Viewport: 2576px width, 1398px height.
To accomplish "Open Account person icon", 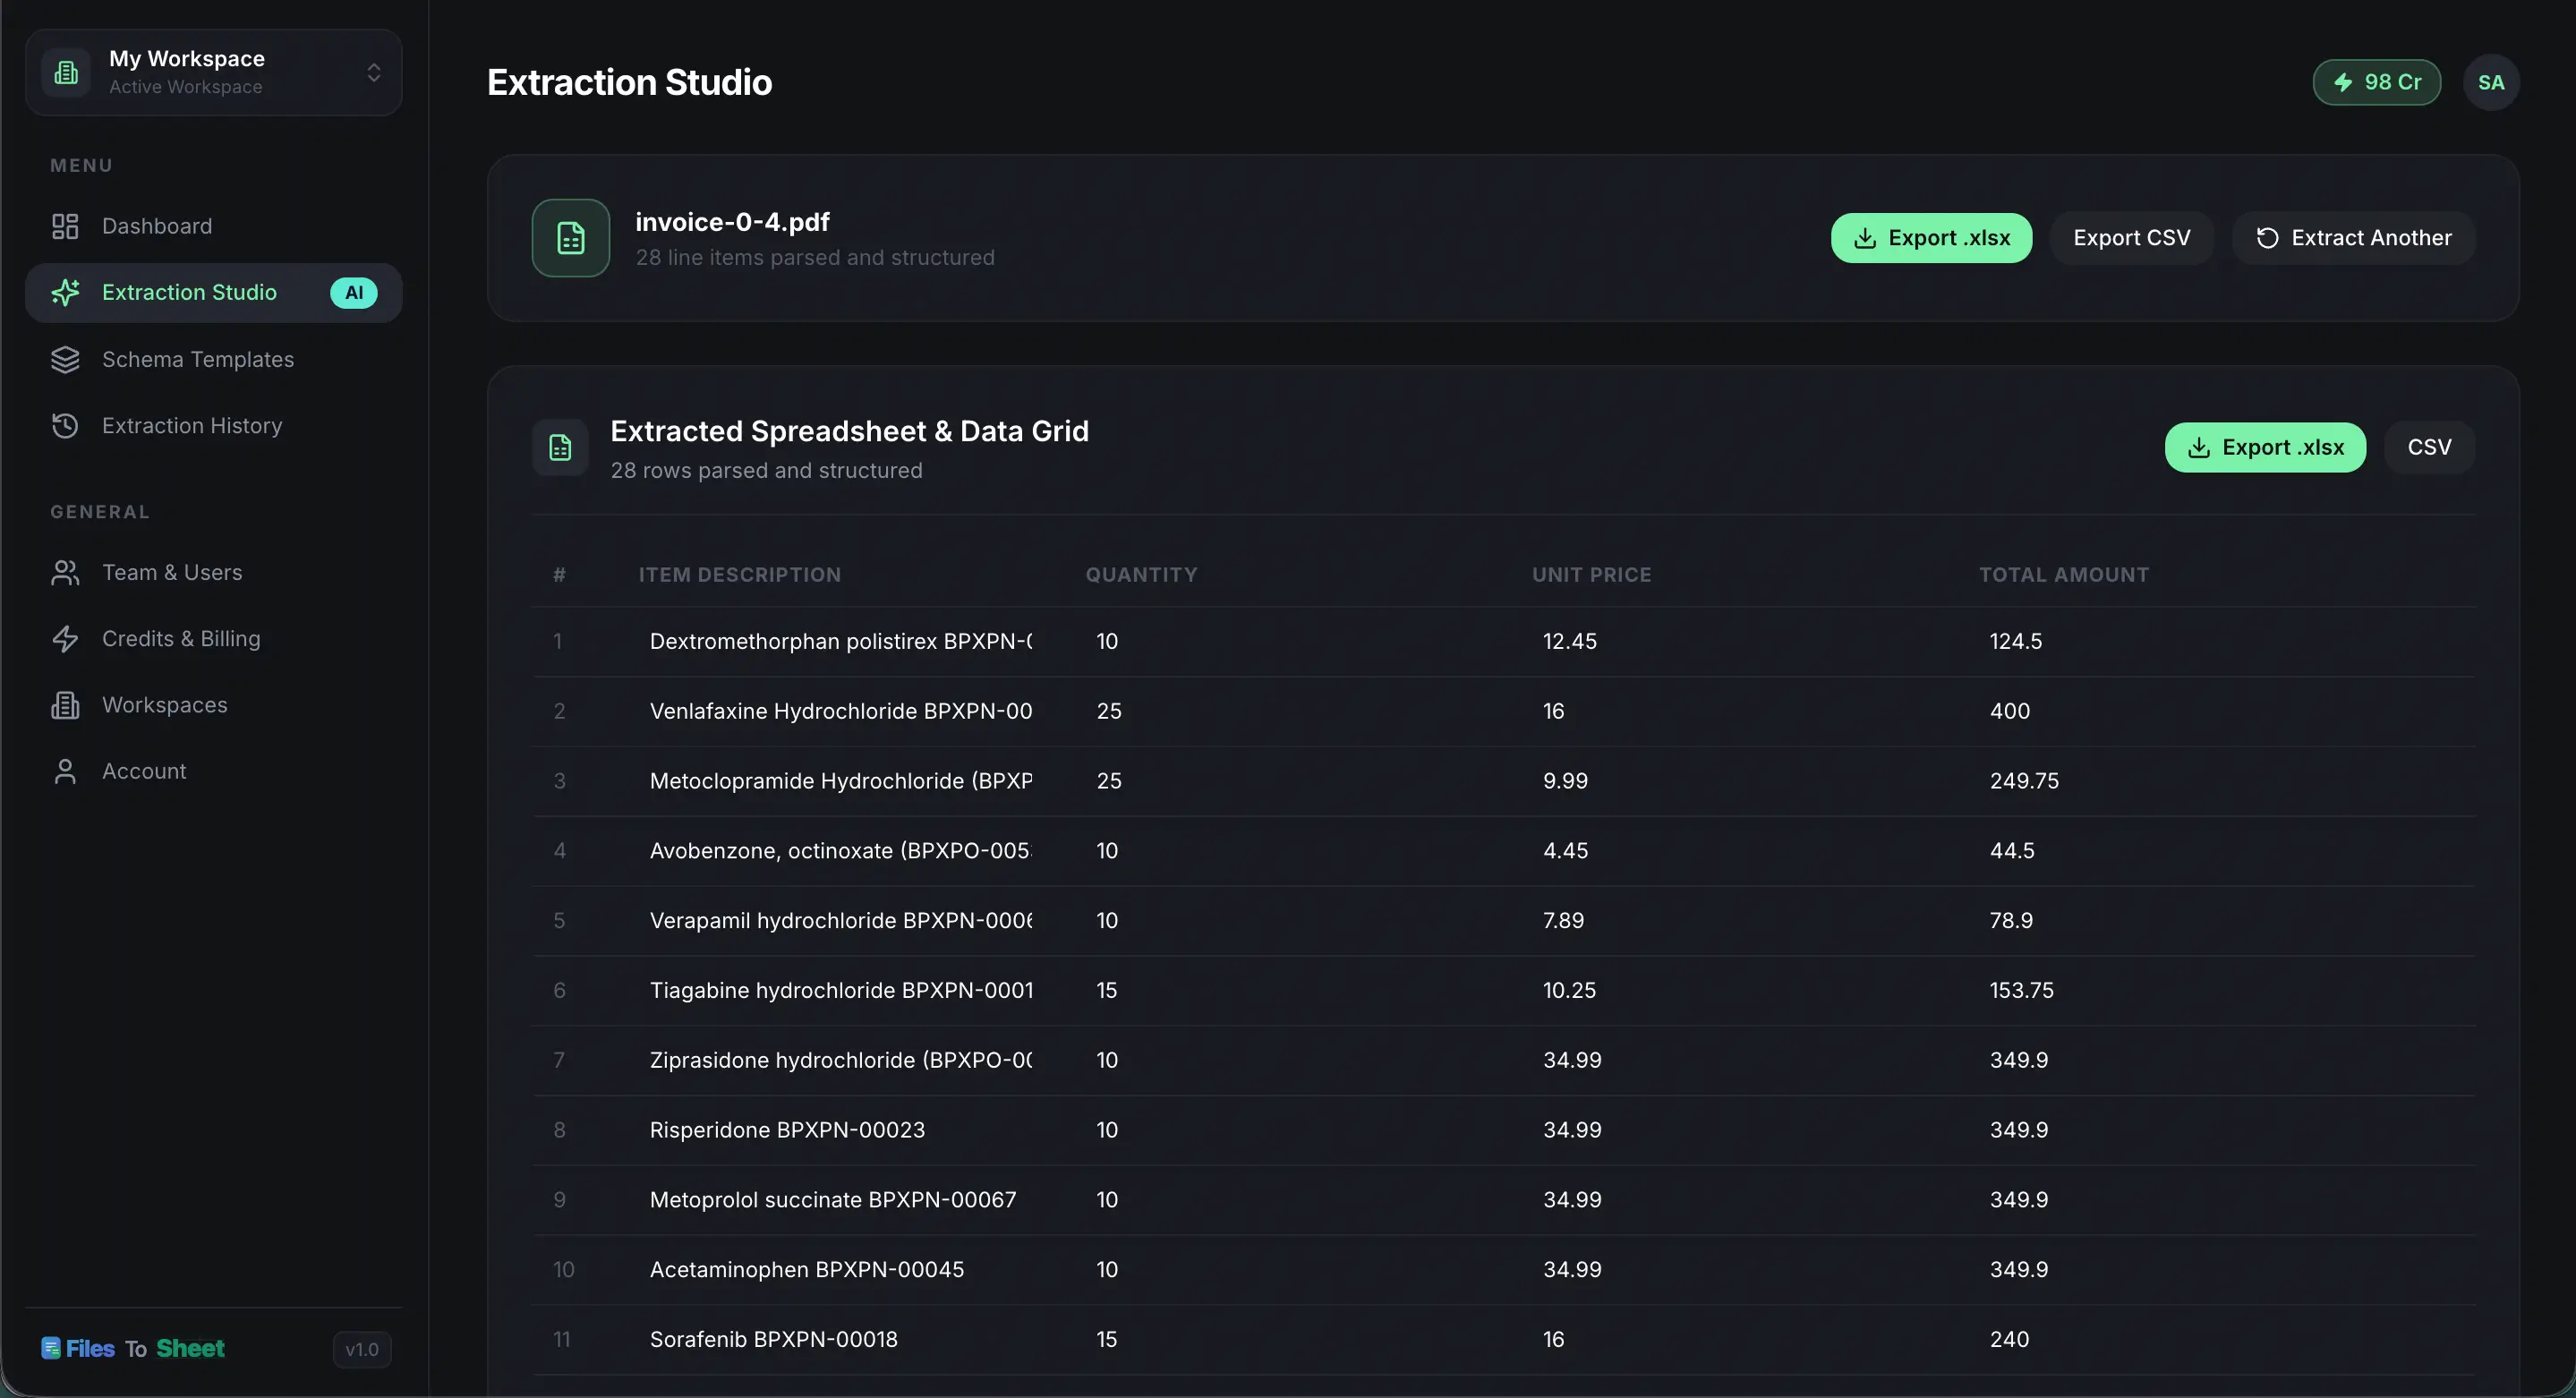I will (x=65, y=771).
